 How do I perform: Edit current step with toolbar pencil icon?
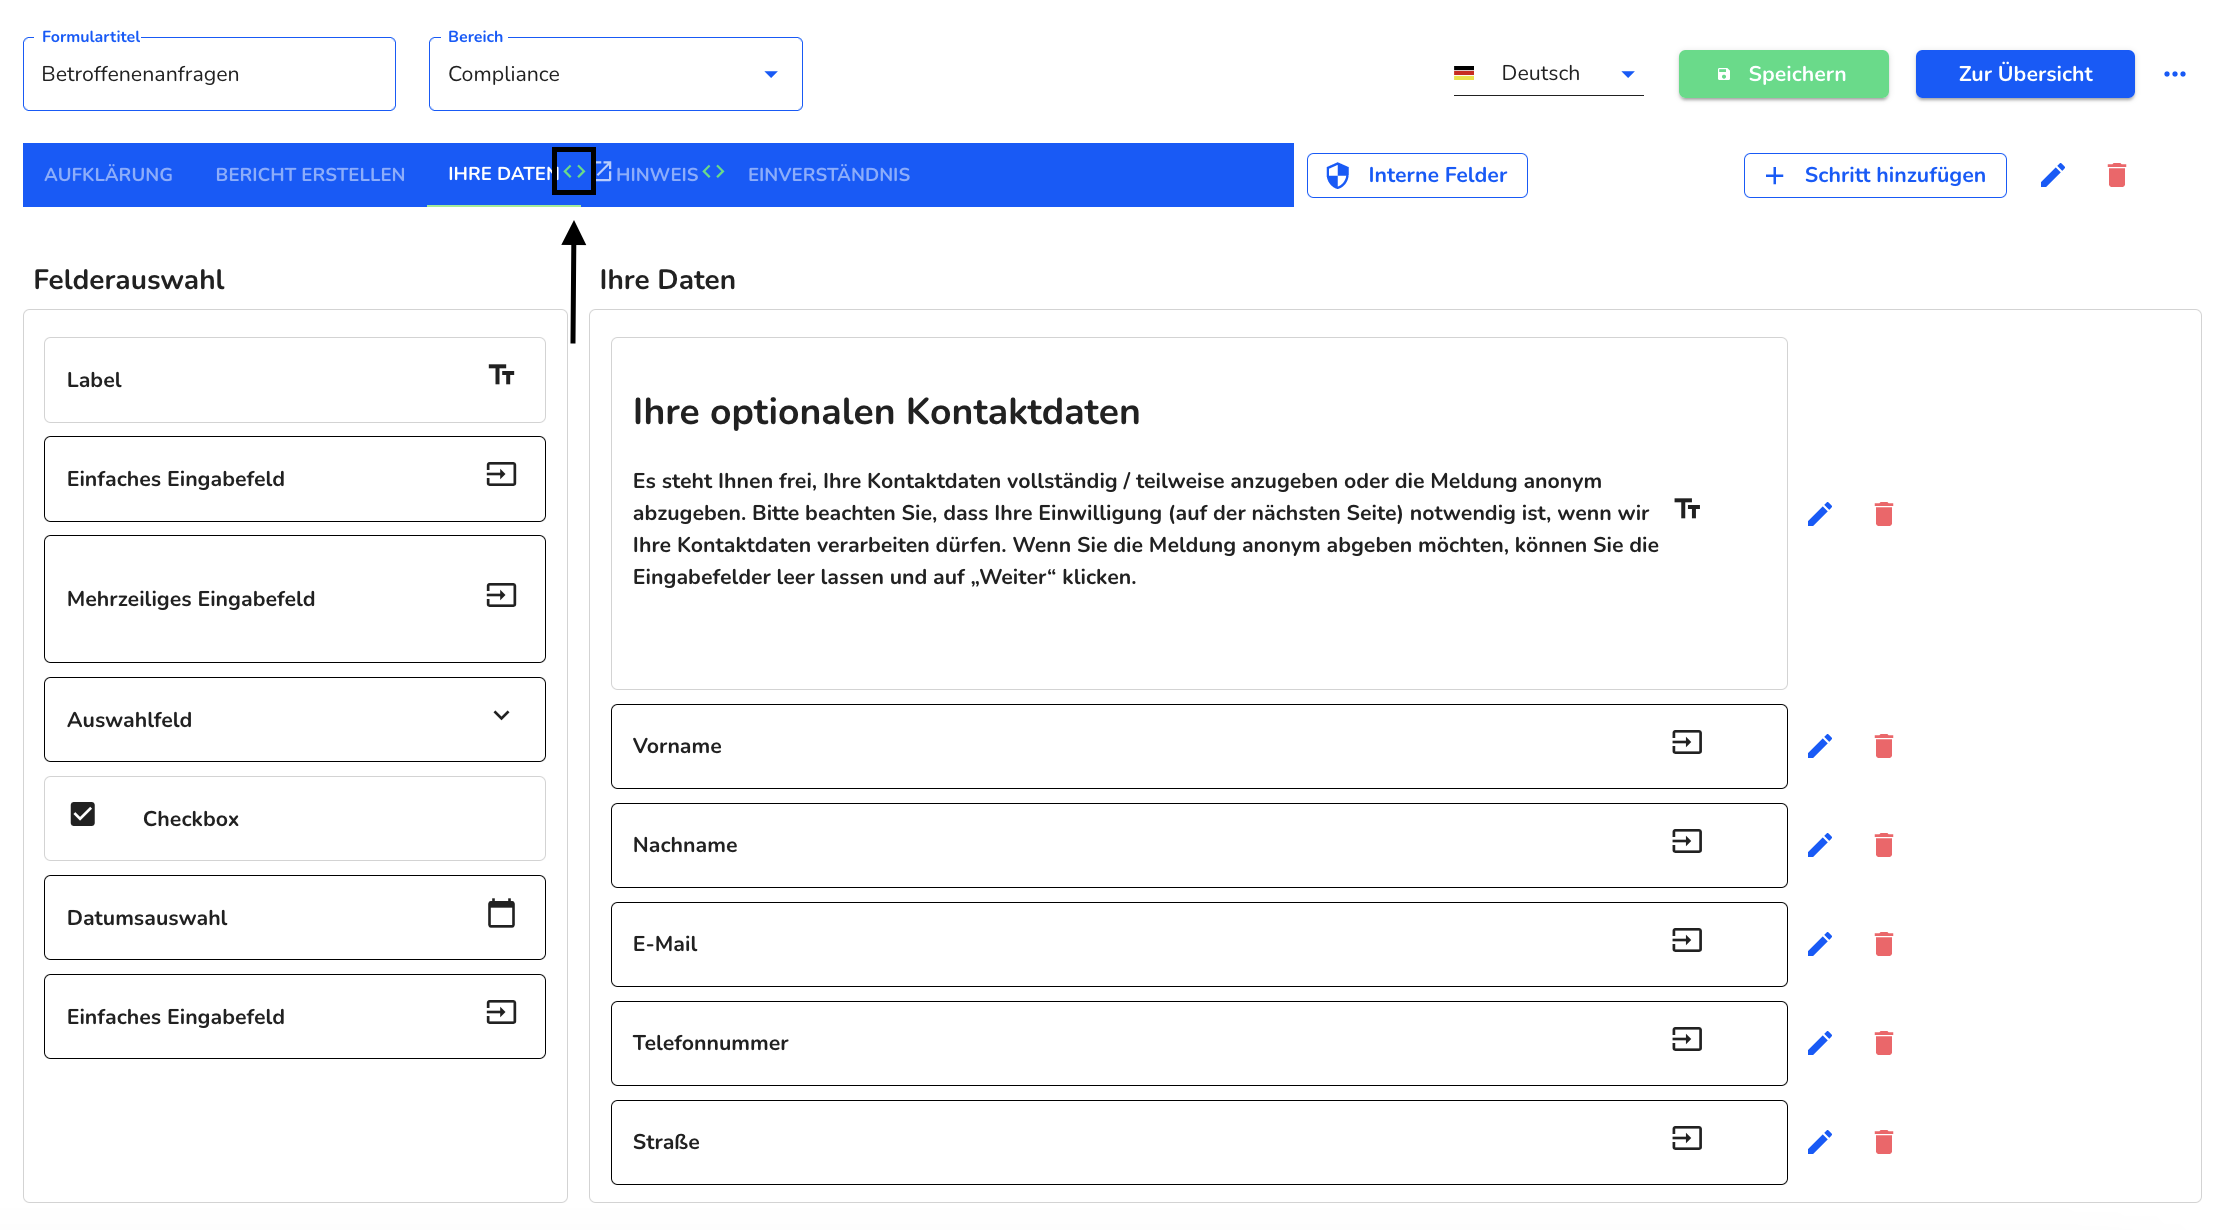pyautogui.click(x=2053, y=175)
